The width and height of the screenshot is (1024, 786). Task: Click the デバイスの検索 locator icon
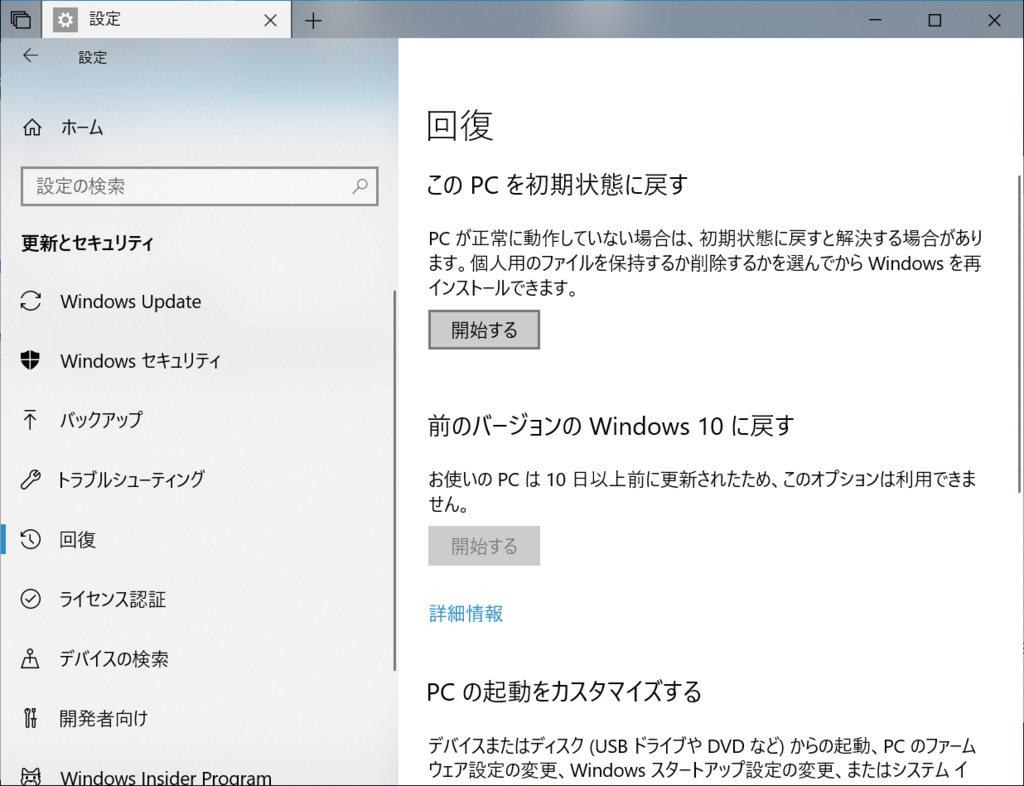pos(30,659)
